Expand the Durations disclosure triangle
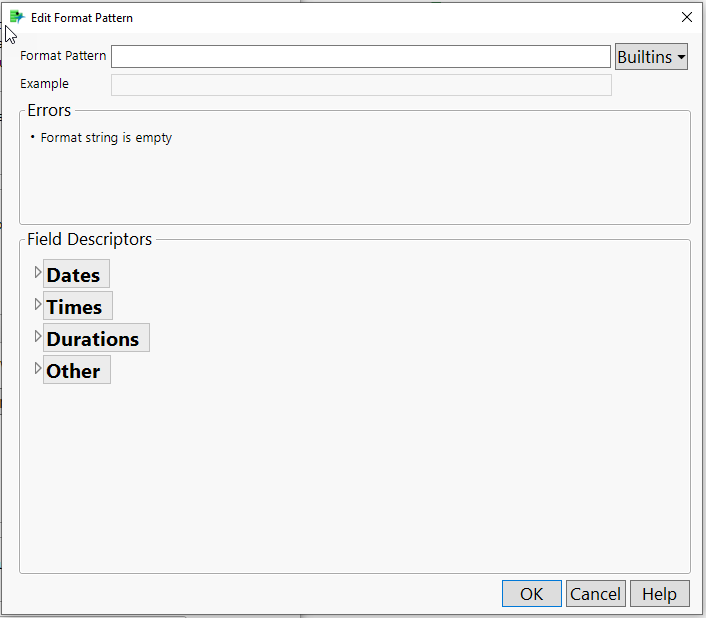The width and height of the screenshot is (706, 618). [38, 337]
